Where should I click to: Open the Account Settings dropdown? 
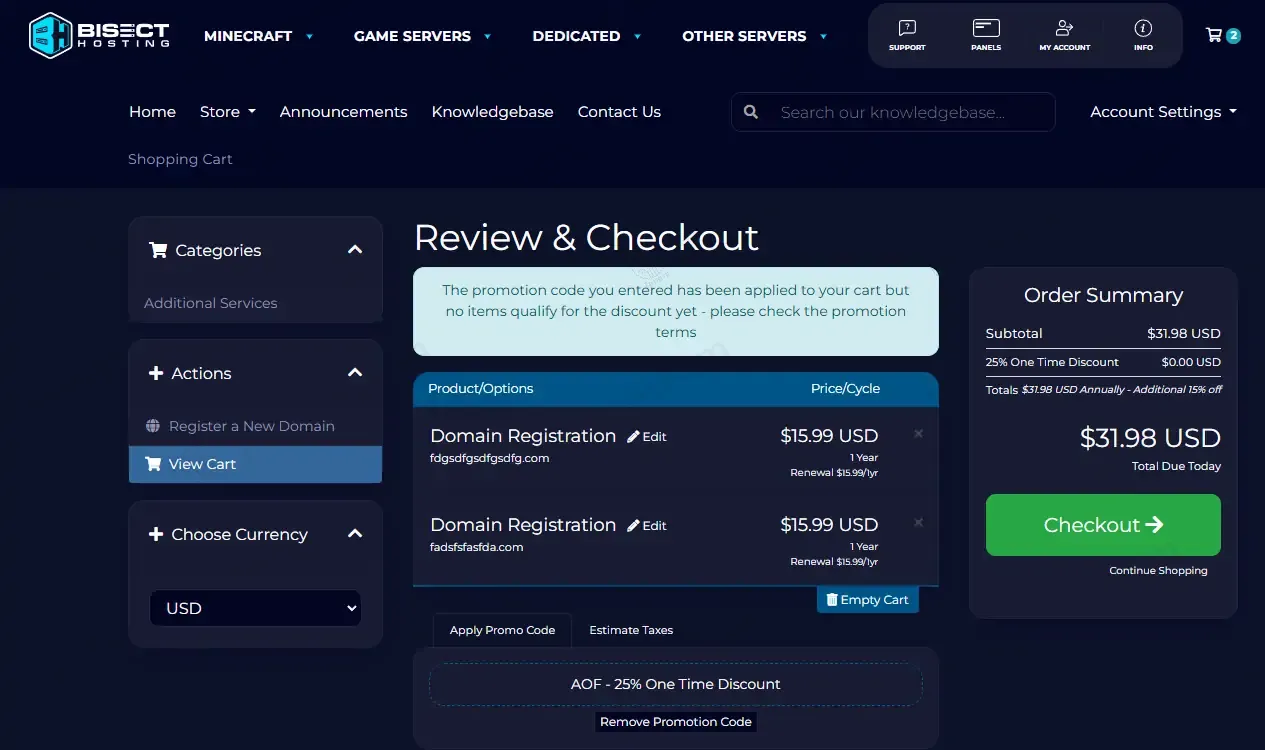[x=1163, y=112]
